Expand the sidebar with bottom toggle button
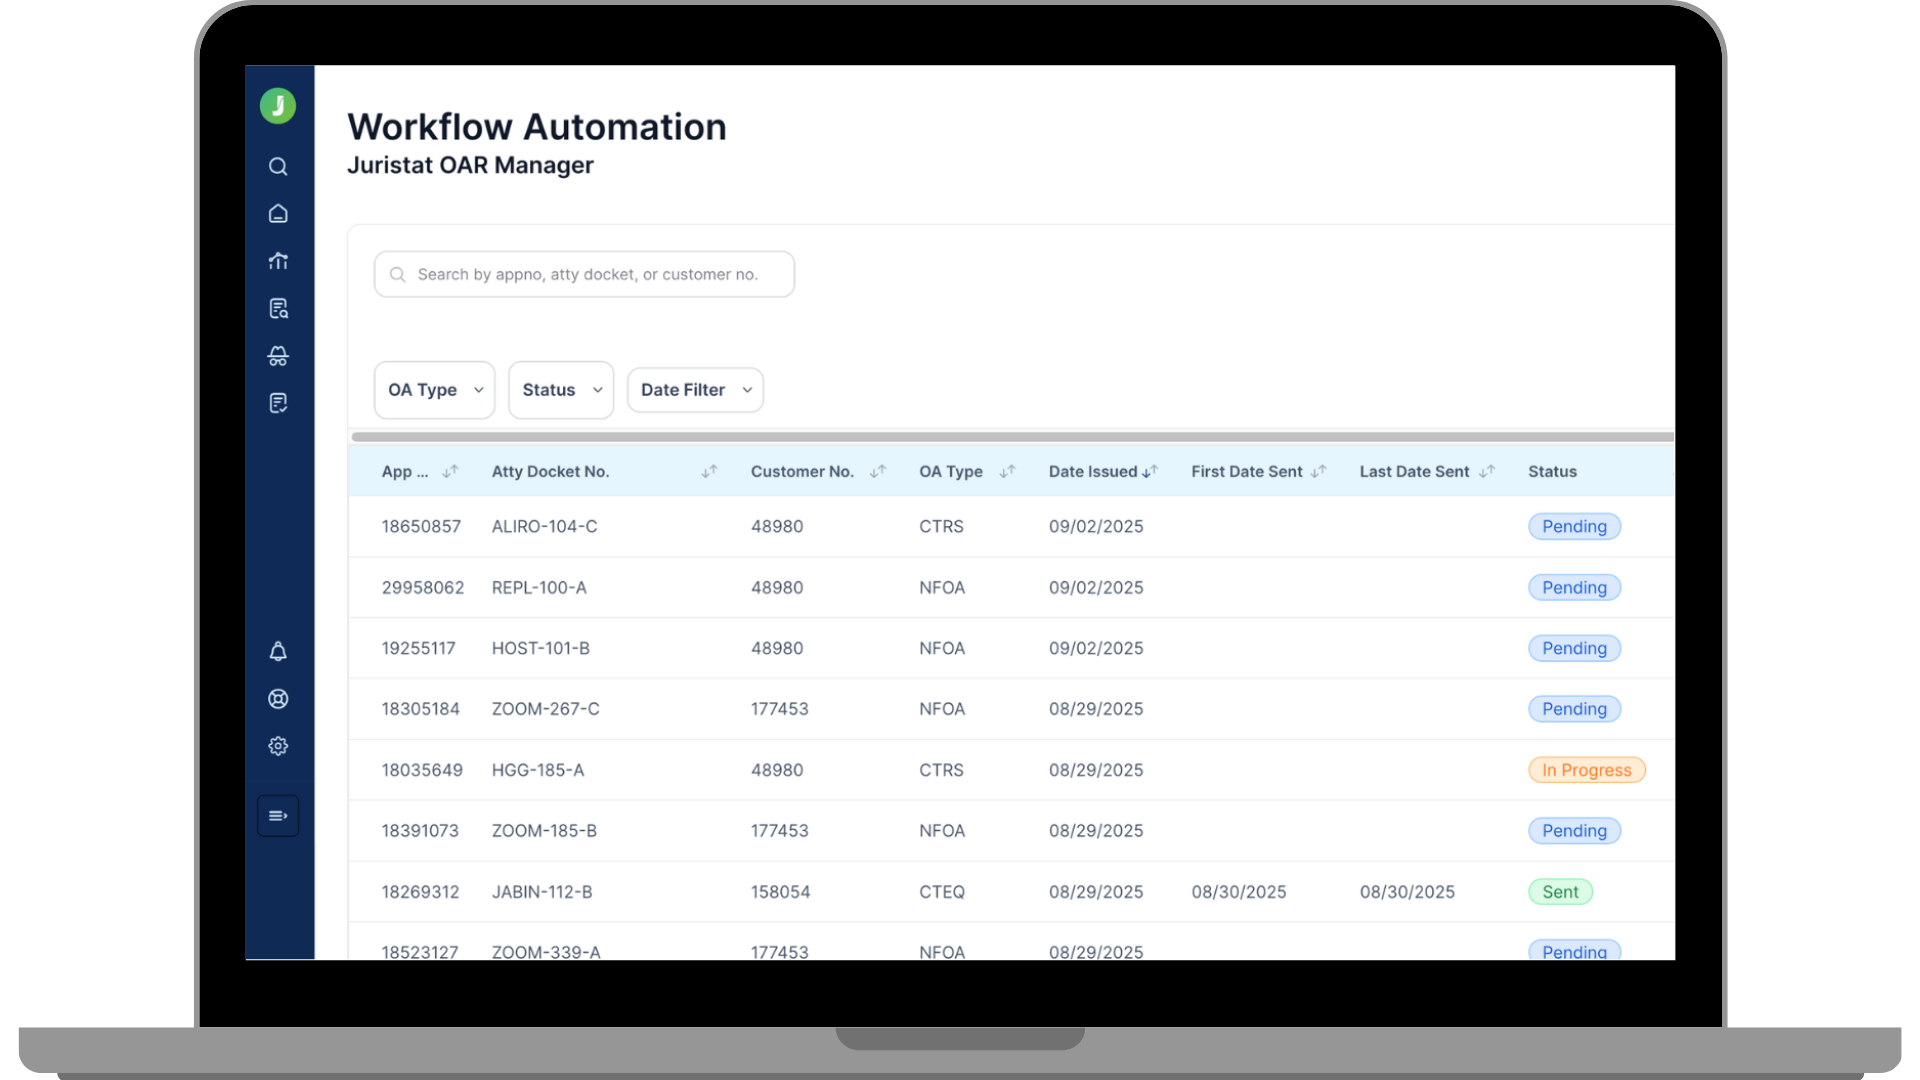 (278, 816)
